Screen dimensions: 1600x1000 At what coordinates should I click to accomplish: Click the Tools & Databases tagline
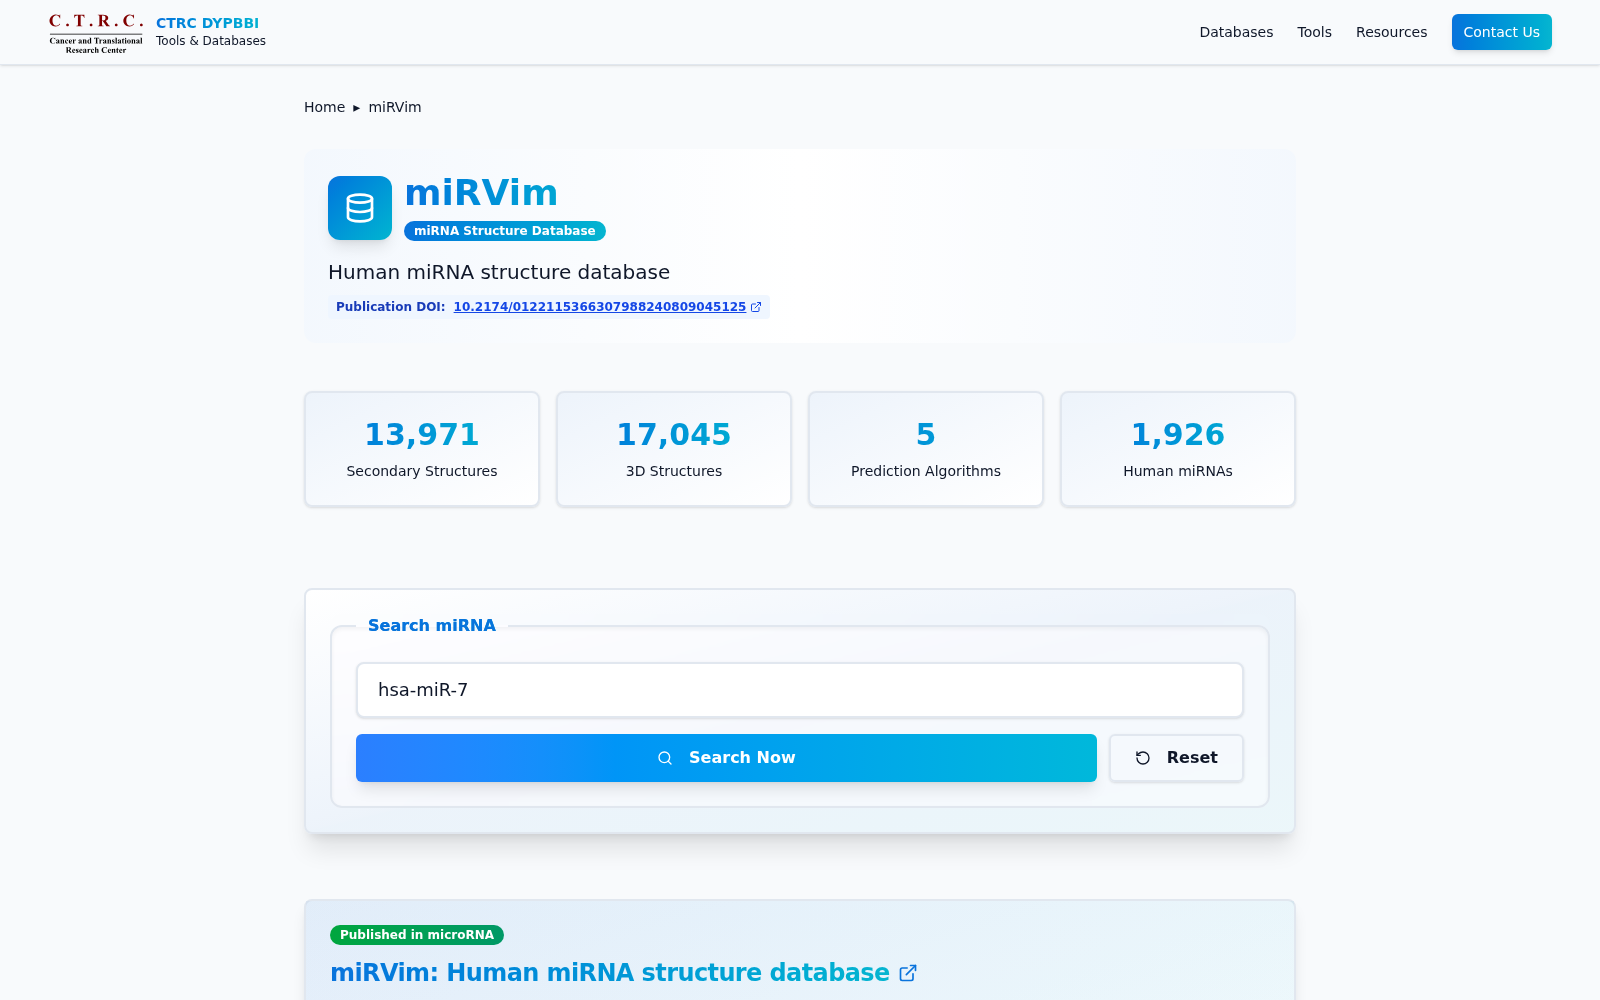click(x=211, y=41)
